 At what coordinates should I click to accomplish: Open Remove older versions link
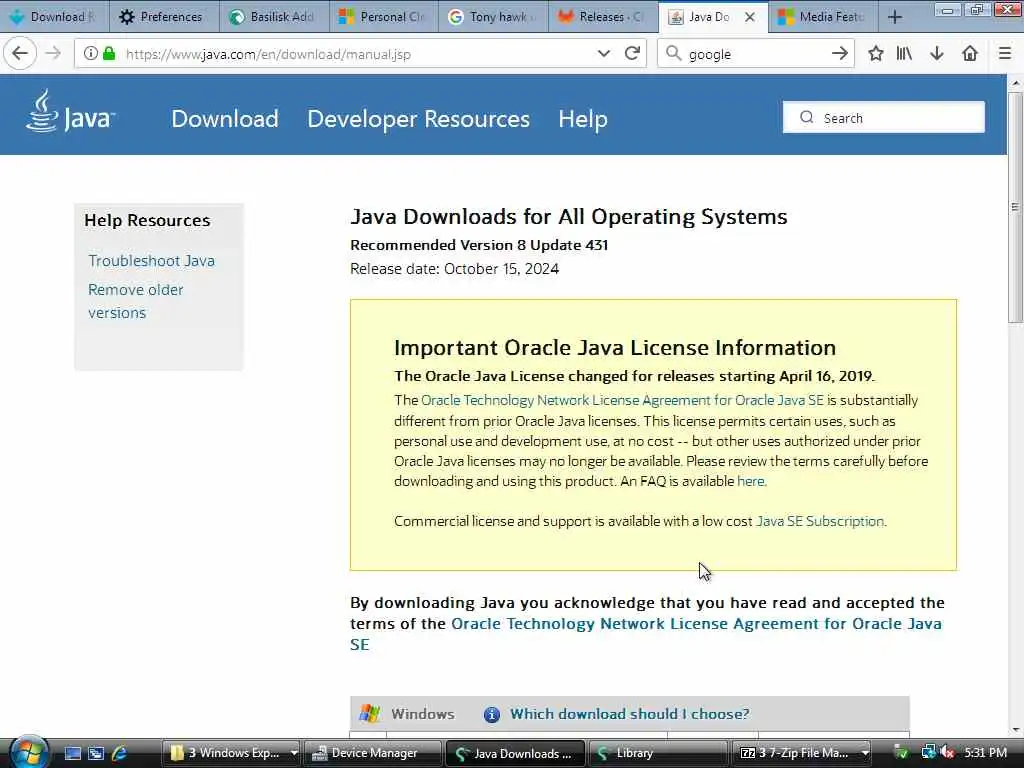[135, 301]
